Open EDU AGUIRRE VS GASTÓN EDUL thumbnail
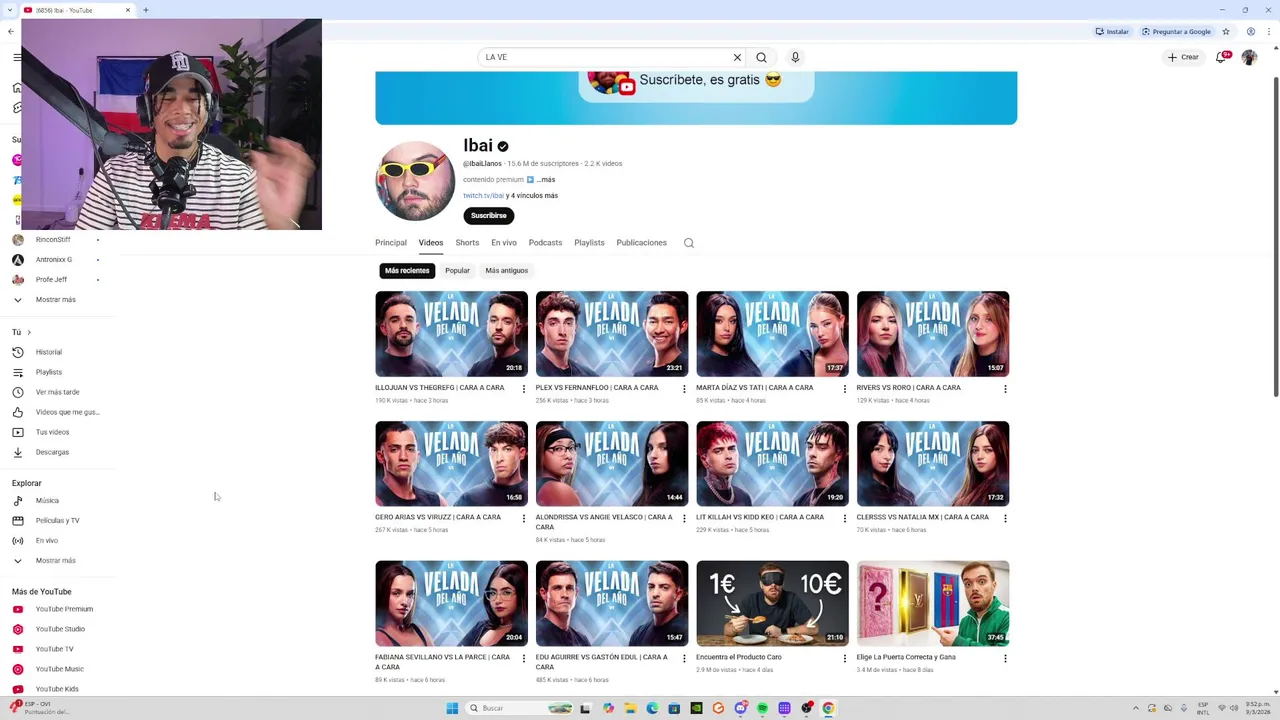 (612, 604)
